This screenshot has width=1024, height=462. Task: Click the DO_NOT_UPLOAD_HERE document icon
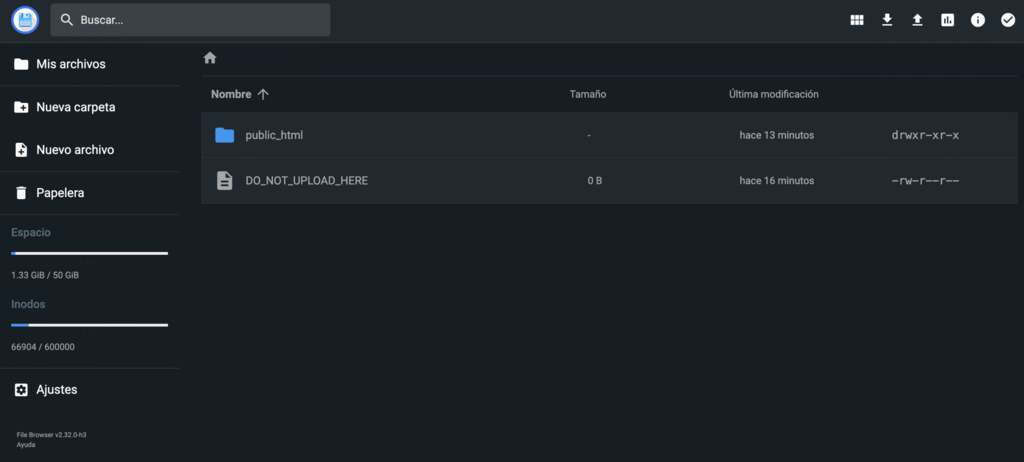[225, 181]
